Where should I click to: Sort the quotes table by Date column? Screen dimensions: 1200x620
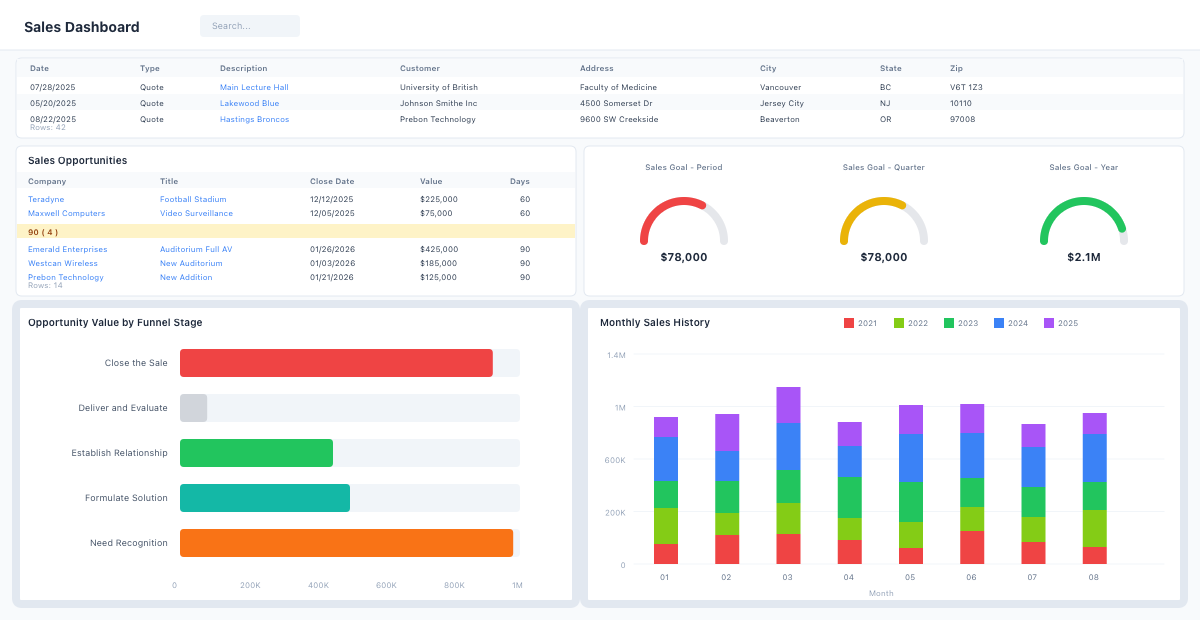click(x=39, y=68)
